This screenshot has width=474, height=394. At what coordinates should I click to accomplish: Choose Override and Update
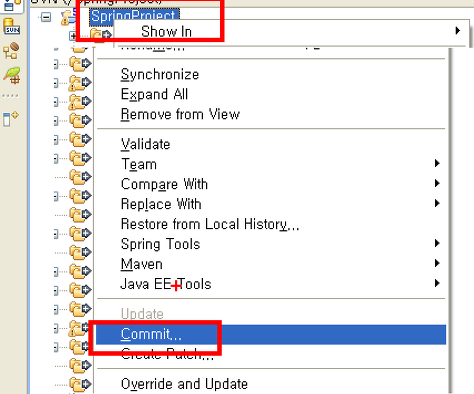coord(271,384)
